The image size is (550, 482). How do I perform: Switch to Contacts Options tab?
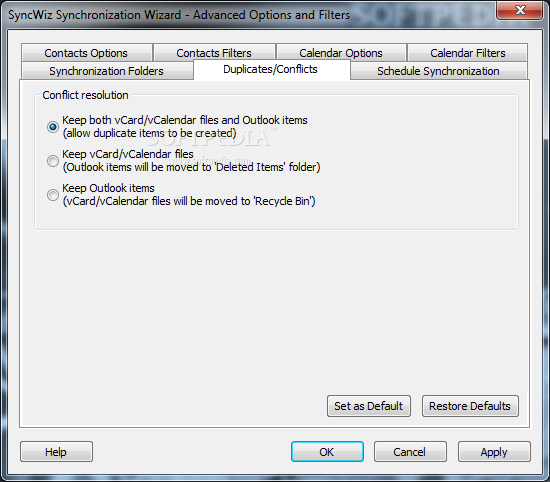[x=86, y=53]
